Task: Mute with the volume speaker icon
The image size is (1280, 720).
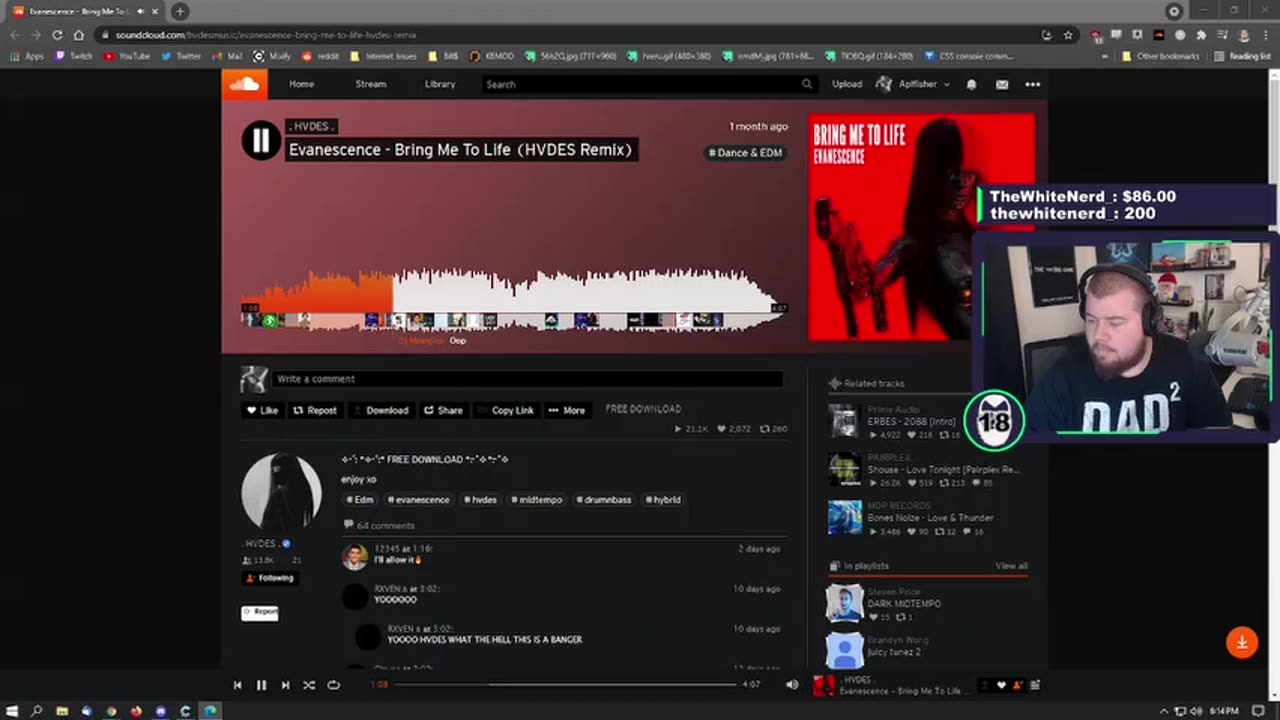Action: pos(792,685)
